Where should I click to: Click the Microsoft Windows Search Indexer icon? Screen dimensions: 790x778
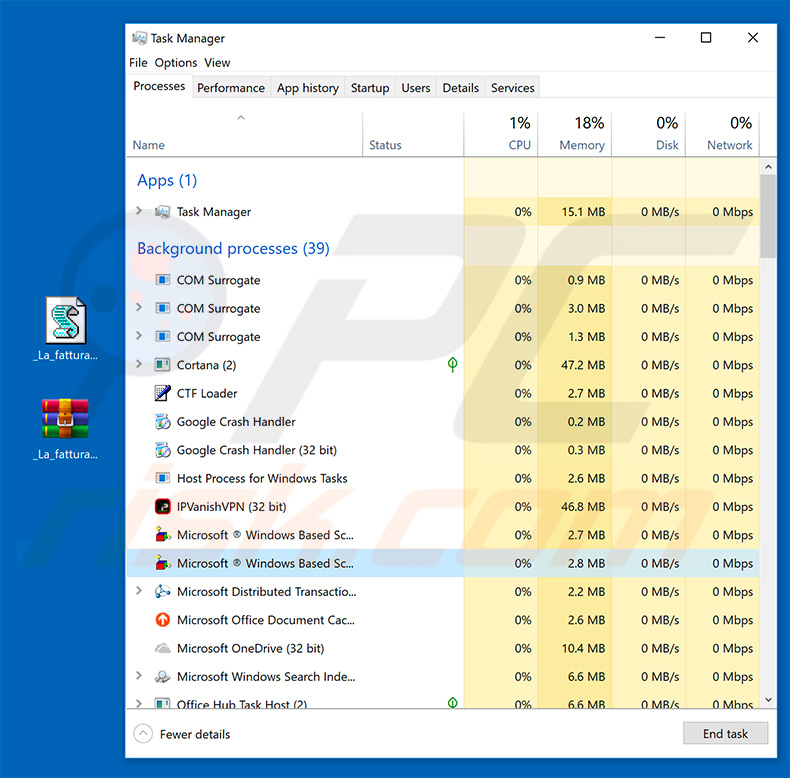[x=162, y=677]
